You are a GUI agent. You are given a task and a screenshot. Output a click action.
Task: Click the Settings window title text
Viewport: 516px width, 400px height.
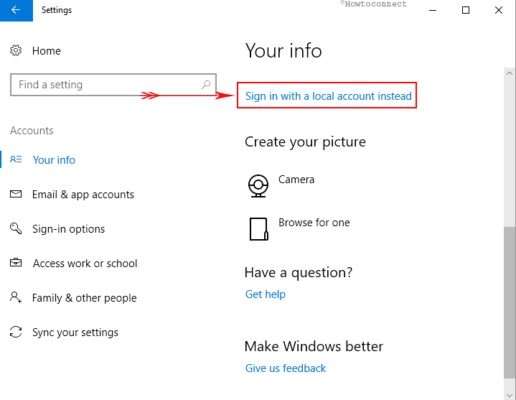pyautogui.click(x=56, y=10)
